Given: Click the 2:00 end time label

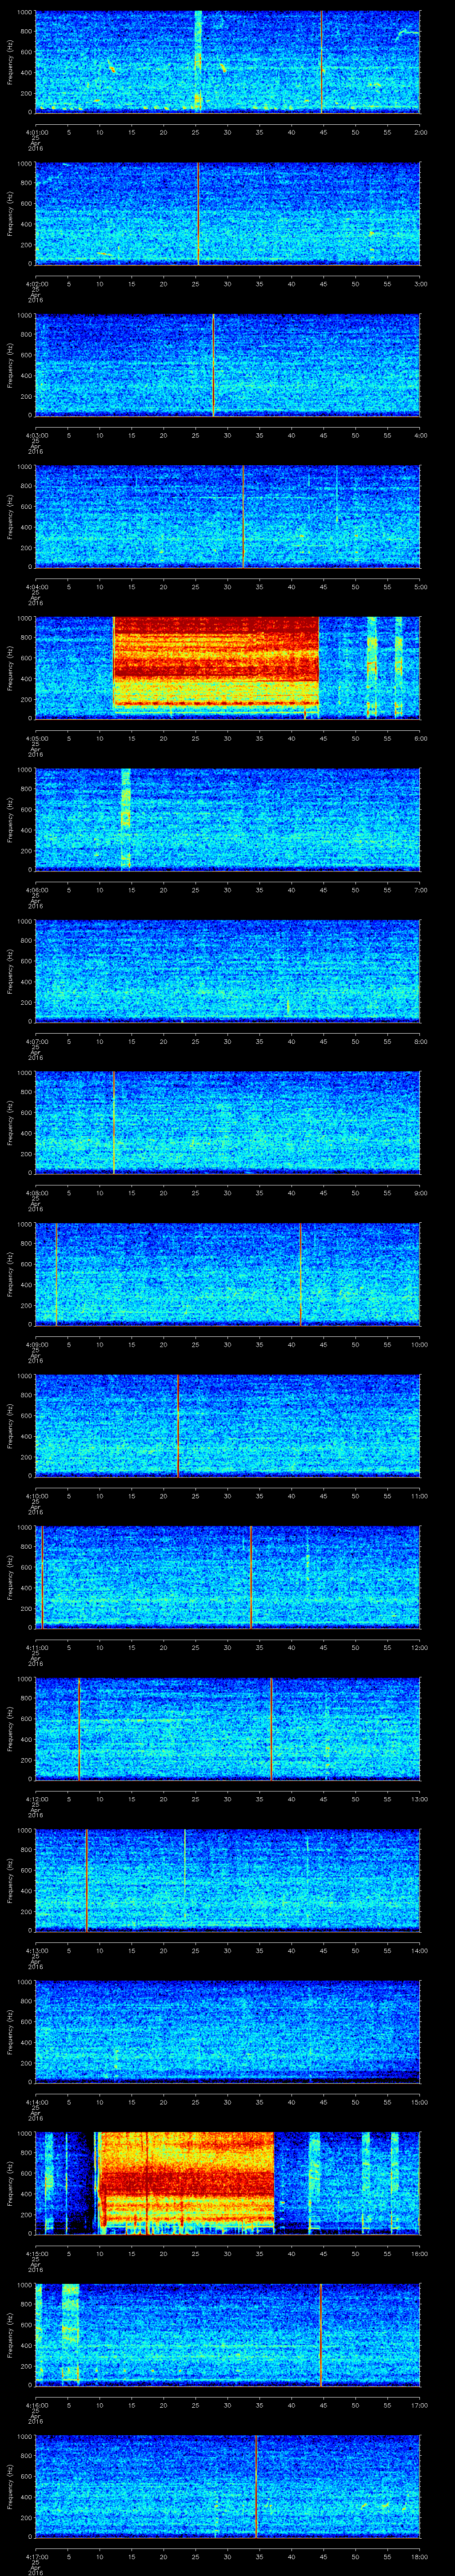Looking at the screenshot, I should point(420,131).
